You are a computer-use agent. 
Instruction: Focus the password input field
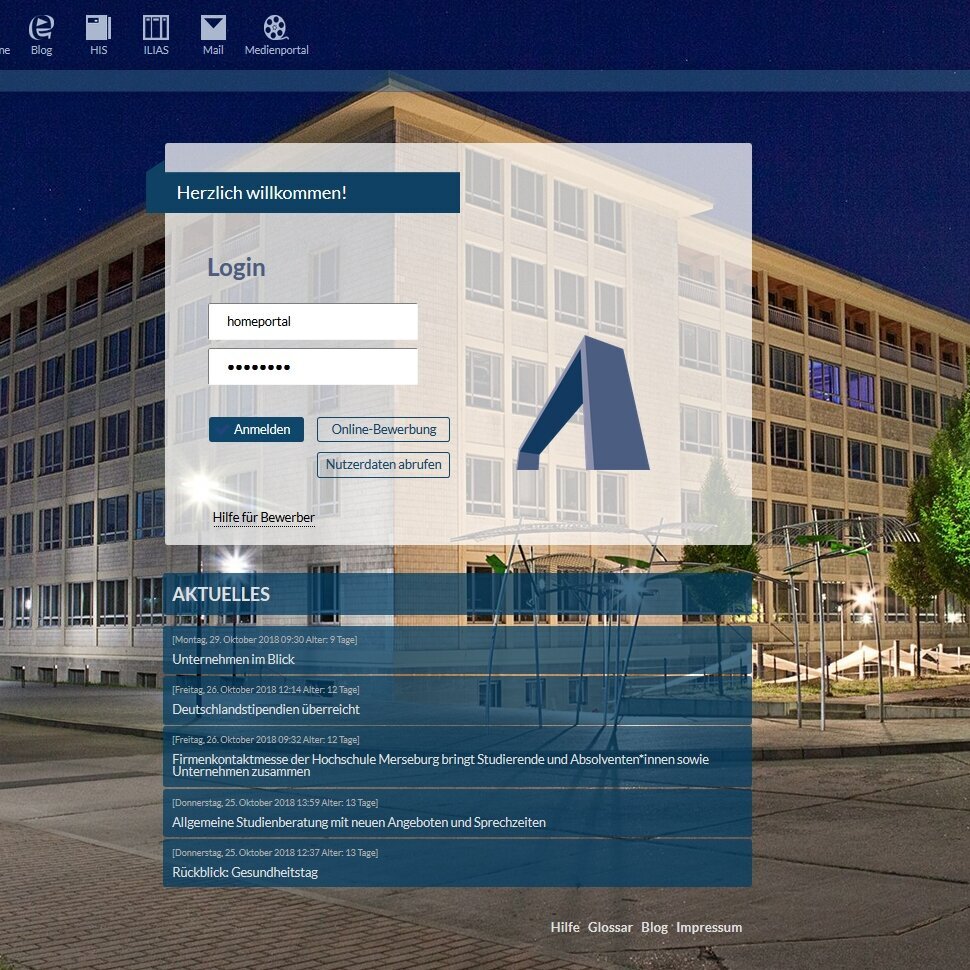pyautogui.click(x=313, y=367)
